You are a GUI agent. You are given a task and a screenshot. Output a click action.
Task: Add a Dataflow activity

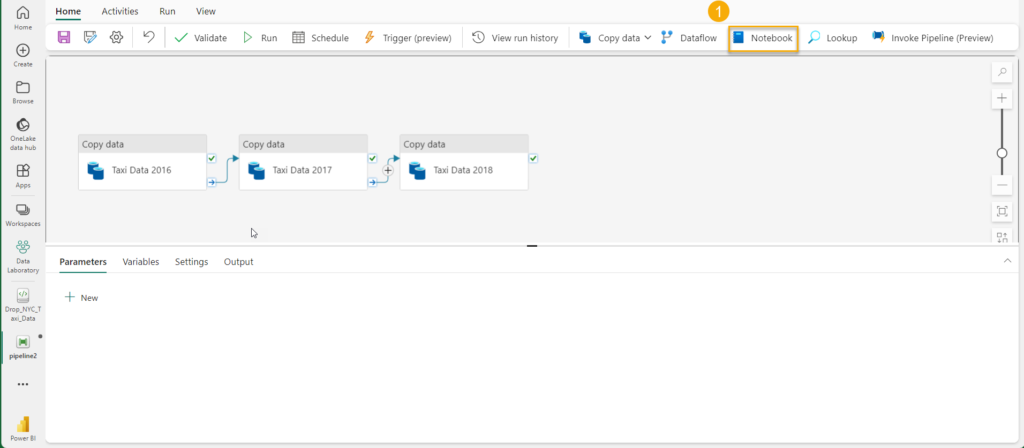688,38
